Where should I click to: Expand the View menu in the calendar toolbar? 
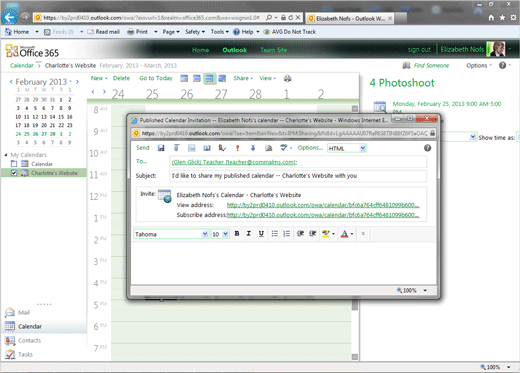267,78
